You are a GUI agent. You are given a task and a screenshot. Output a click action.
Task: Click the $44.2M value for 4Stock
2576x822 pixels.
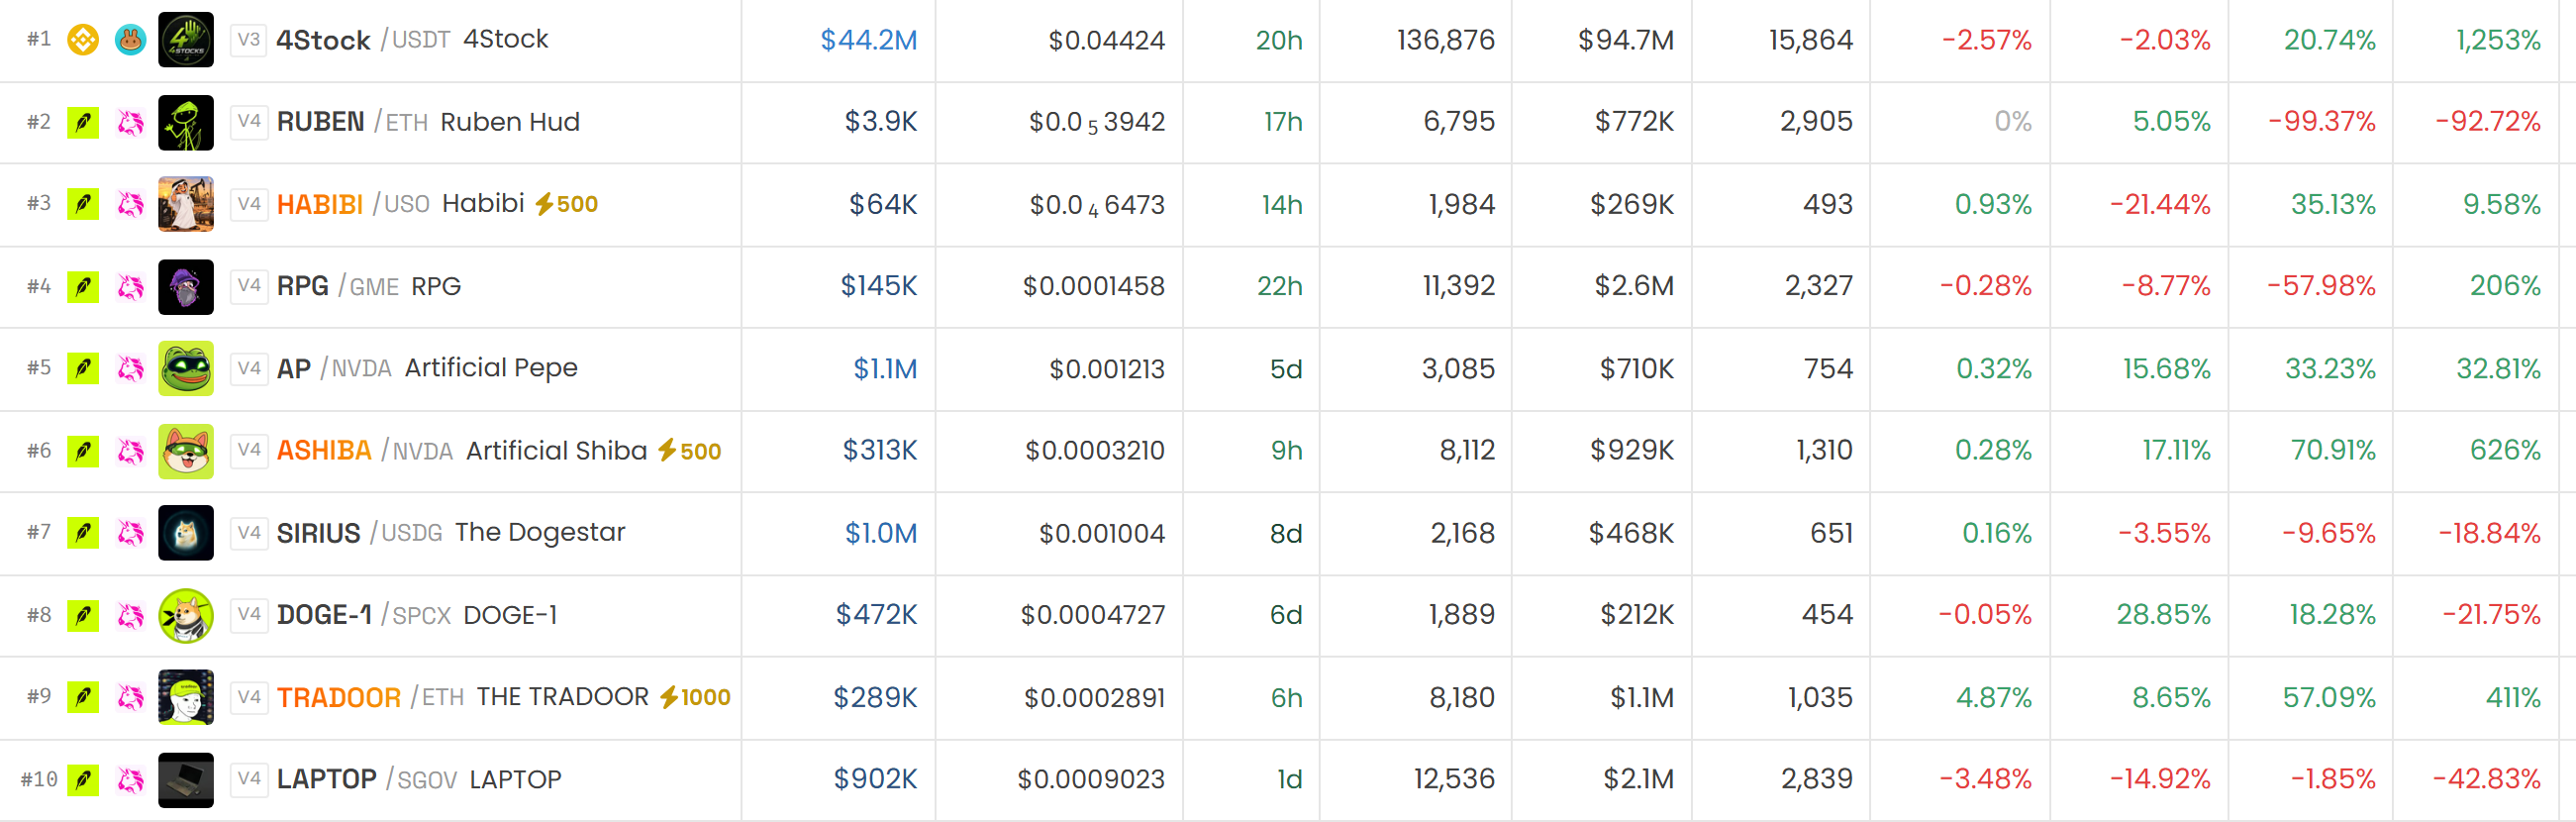pyautogui.click(x=868, y=40)
